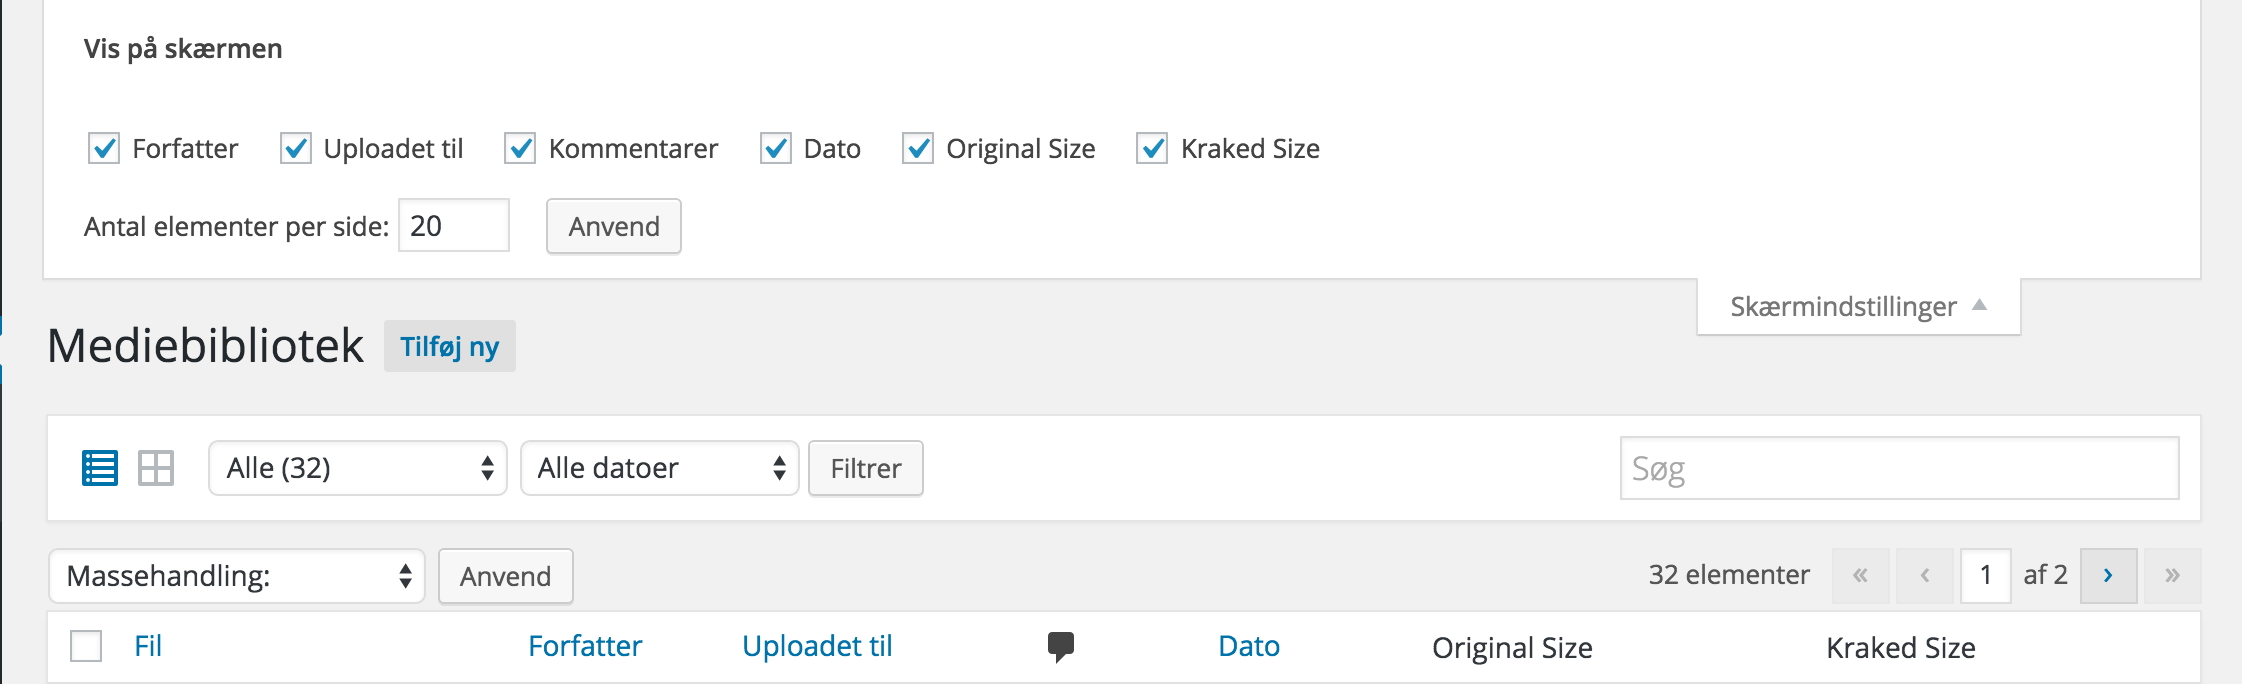Jump to last page double arrow
Image resolution: width=2242 pixels, height=684 pixels.
(x=2172, y=575)
